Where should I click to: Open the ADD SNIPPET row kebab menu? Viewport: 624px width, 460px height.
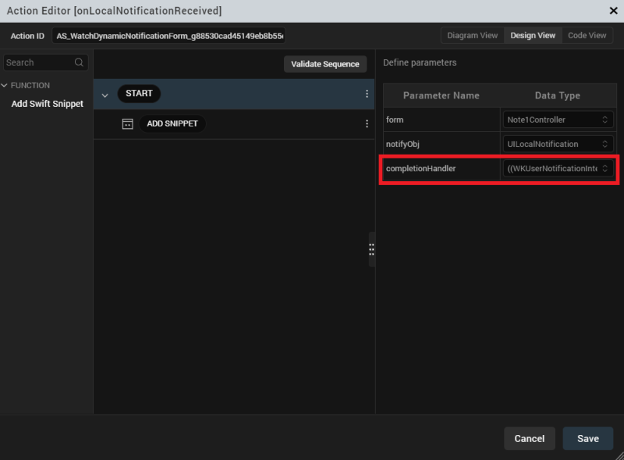[367, 124]
